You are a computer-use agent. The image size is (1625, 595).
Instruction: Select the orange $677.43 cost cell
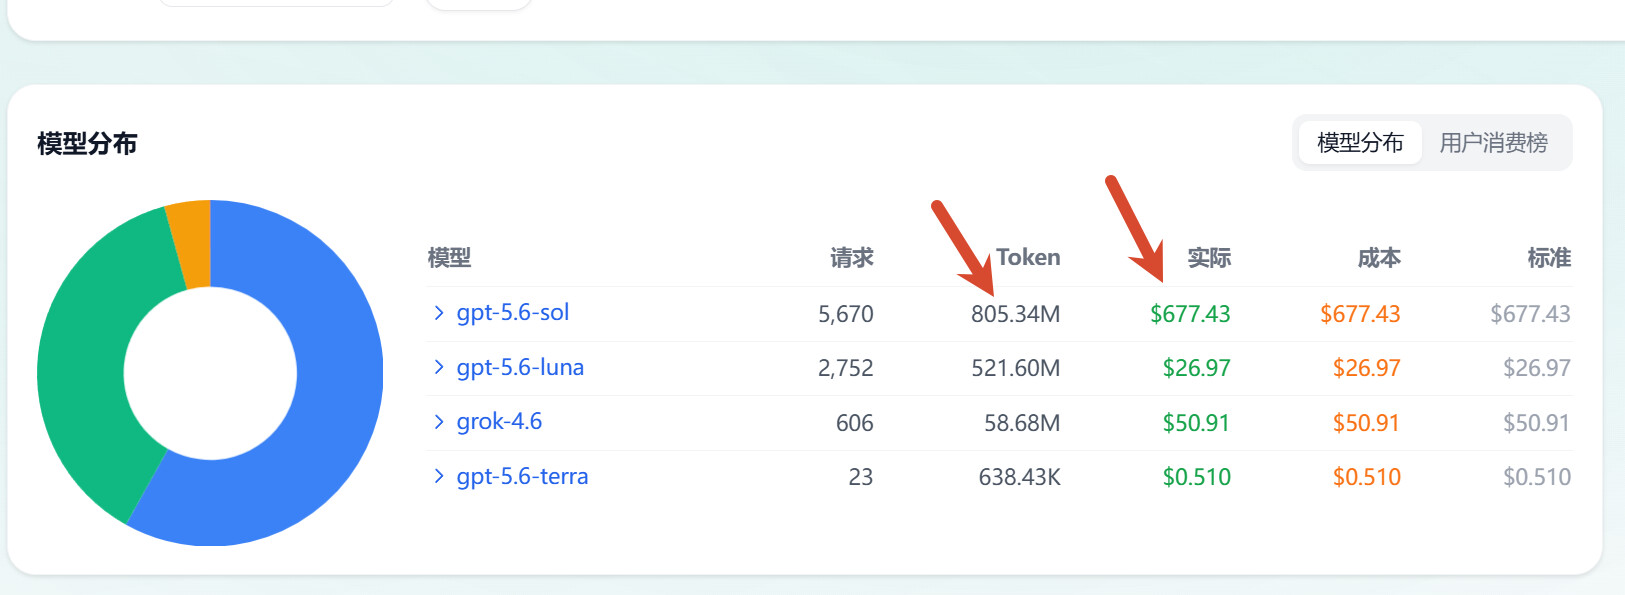[1360, 314]
